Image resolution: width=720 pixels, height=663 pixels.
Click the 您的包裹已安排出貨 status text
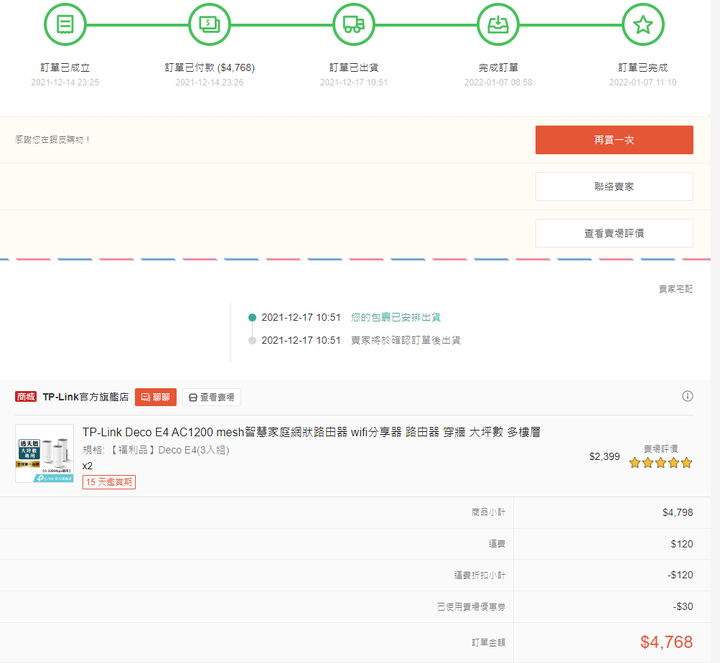[396, 317]
